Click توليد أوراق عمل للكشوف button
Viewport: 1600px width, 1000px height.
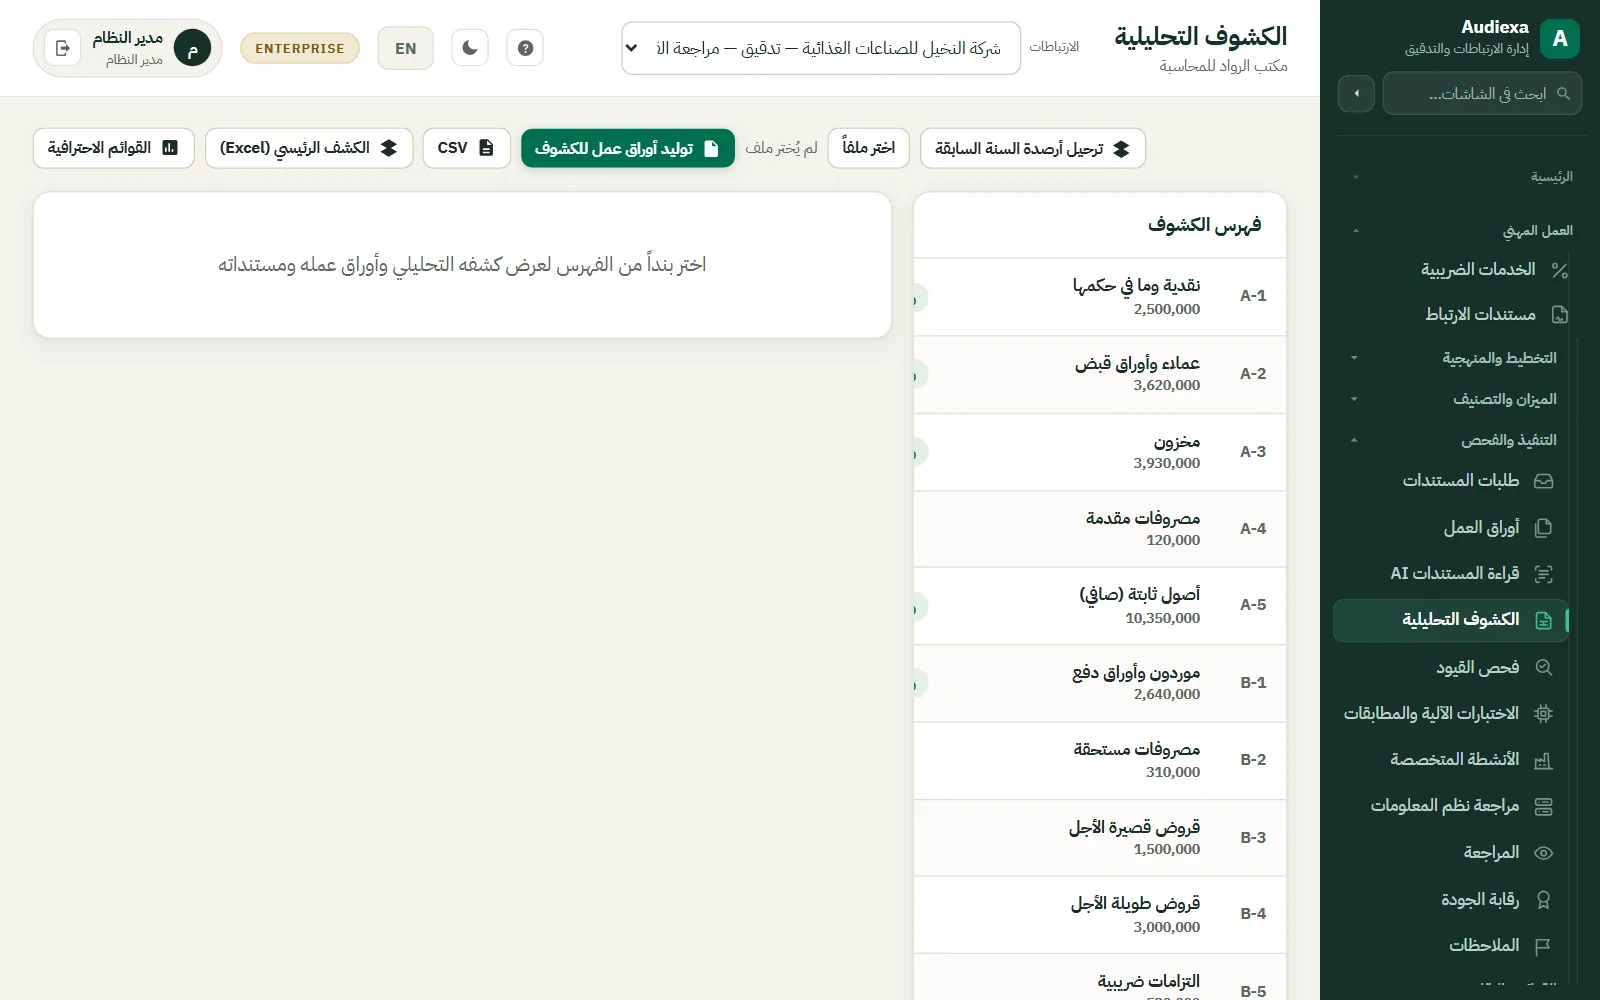[x=627, y=148]
